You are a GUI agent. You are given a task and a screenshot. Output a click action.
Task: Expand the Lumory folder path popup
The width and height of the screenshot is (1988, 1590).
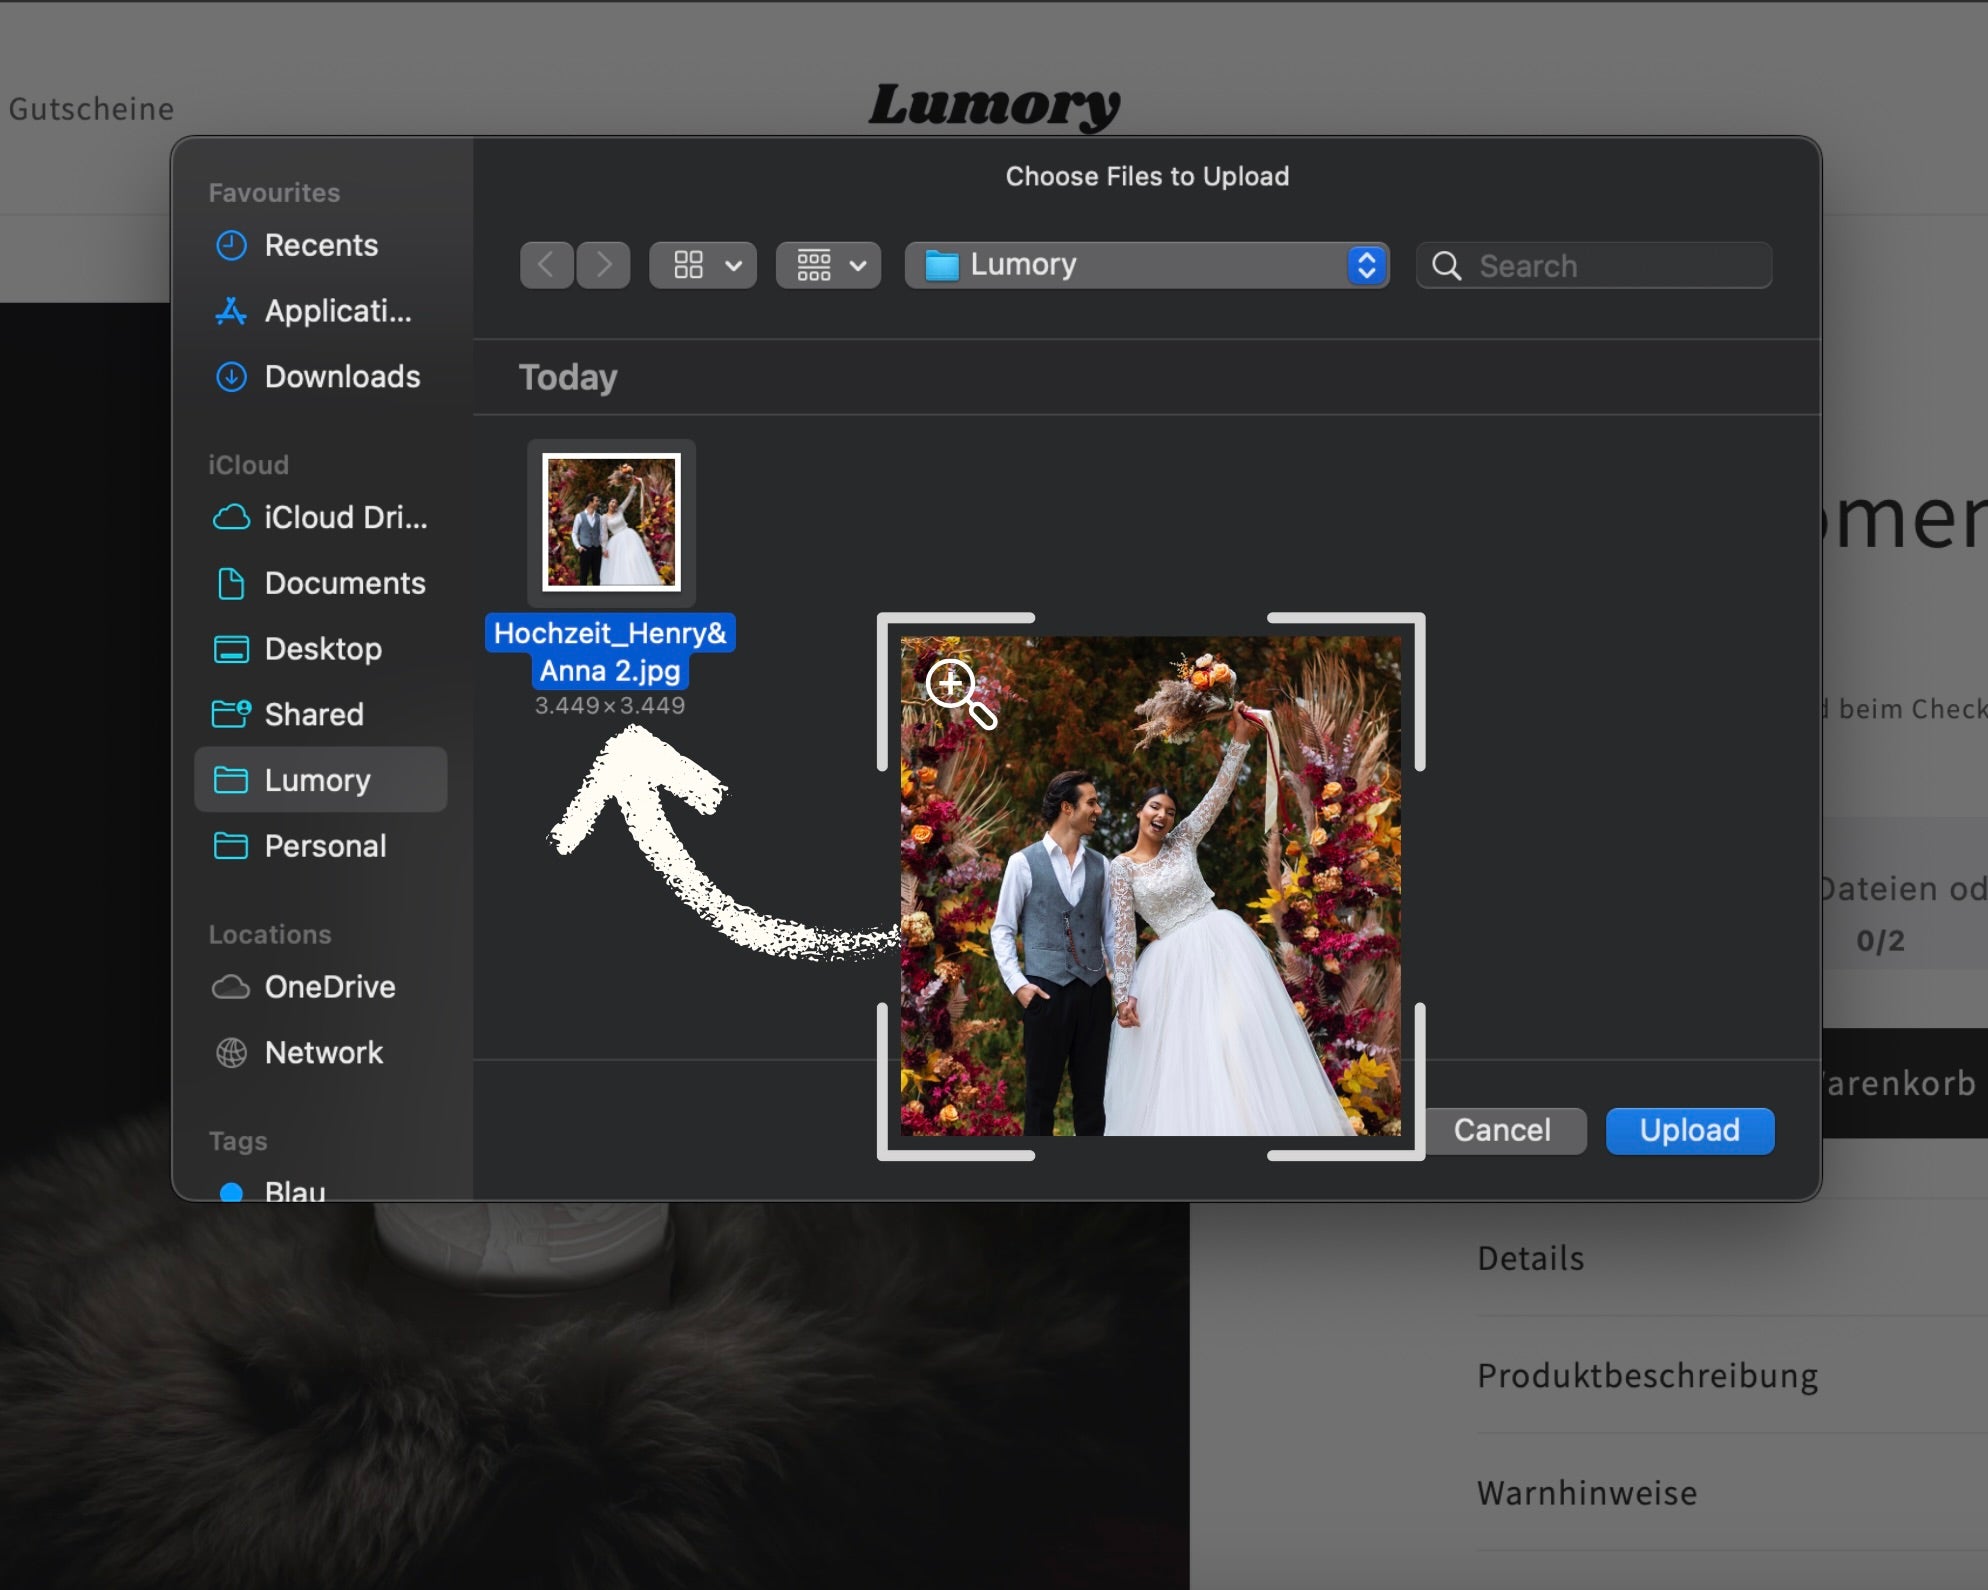(x=1146, y=265)
